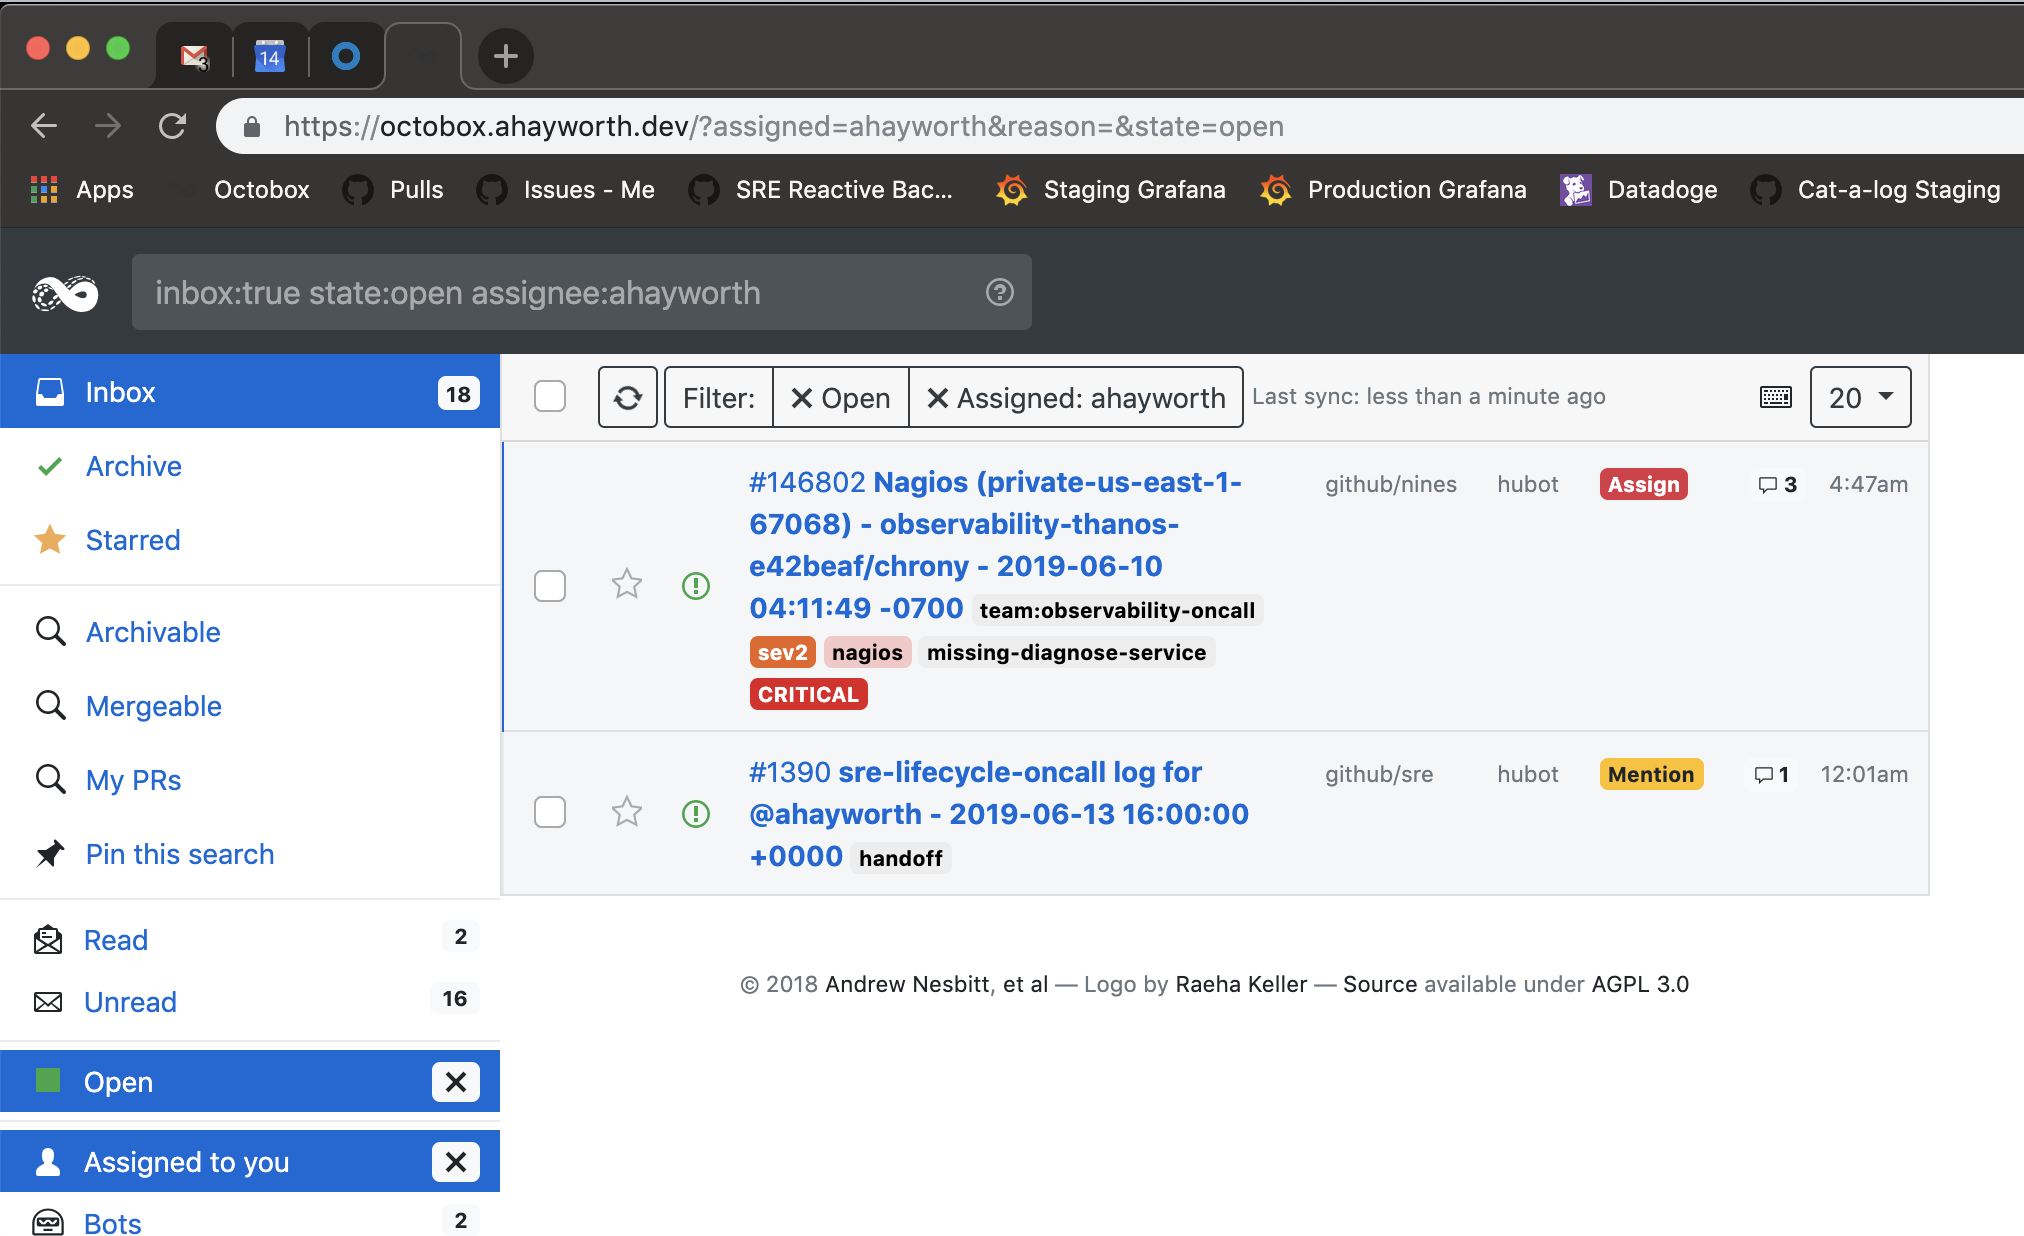This screenshot has height=1236, width=2024.
Task: Click the sev2 label
Action: click(782, 652)
